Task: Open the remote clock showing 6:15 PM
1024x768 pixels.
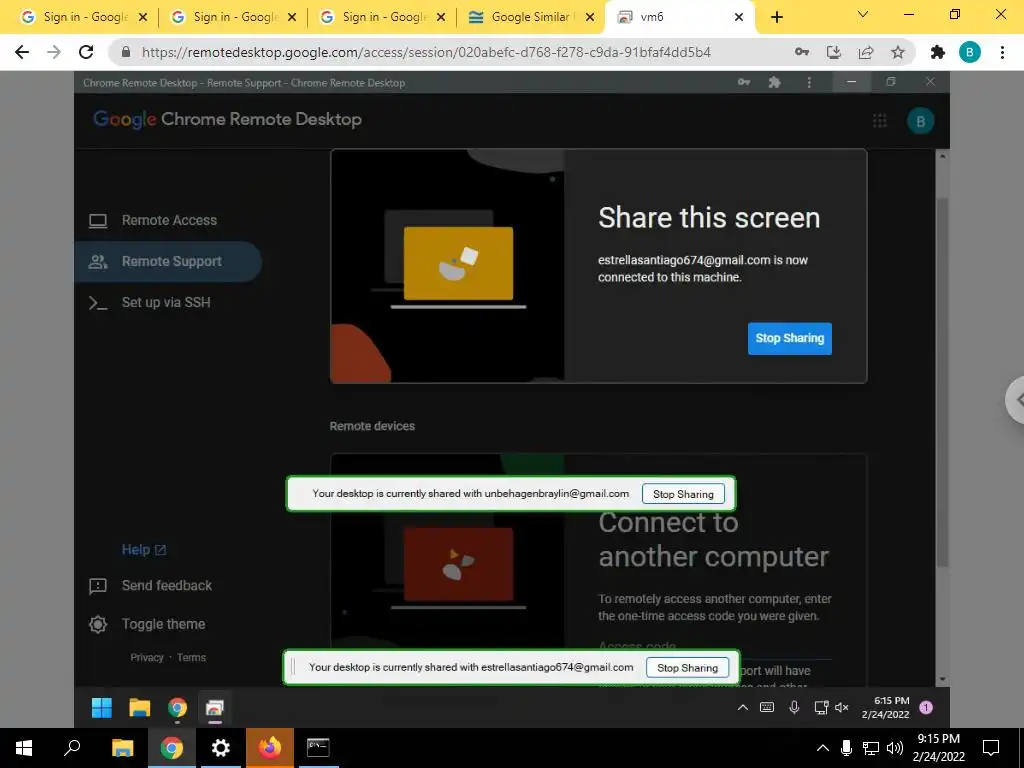Action: coord(886,707)
